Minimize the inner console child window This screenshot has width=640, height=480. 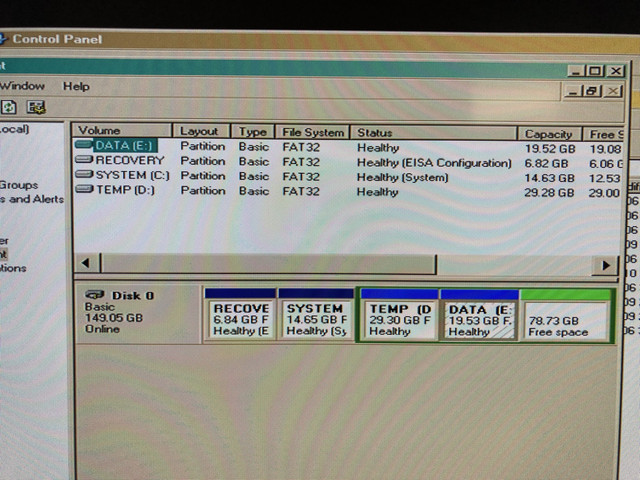coord(573,91)
